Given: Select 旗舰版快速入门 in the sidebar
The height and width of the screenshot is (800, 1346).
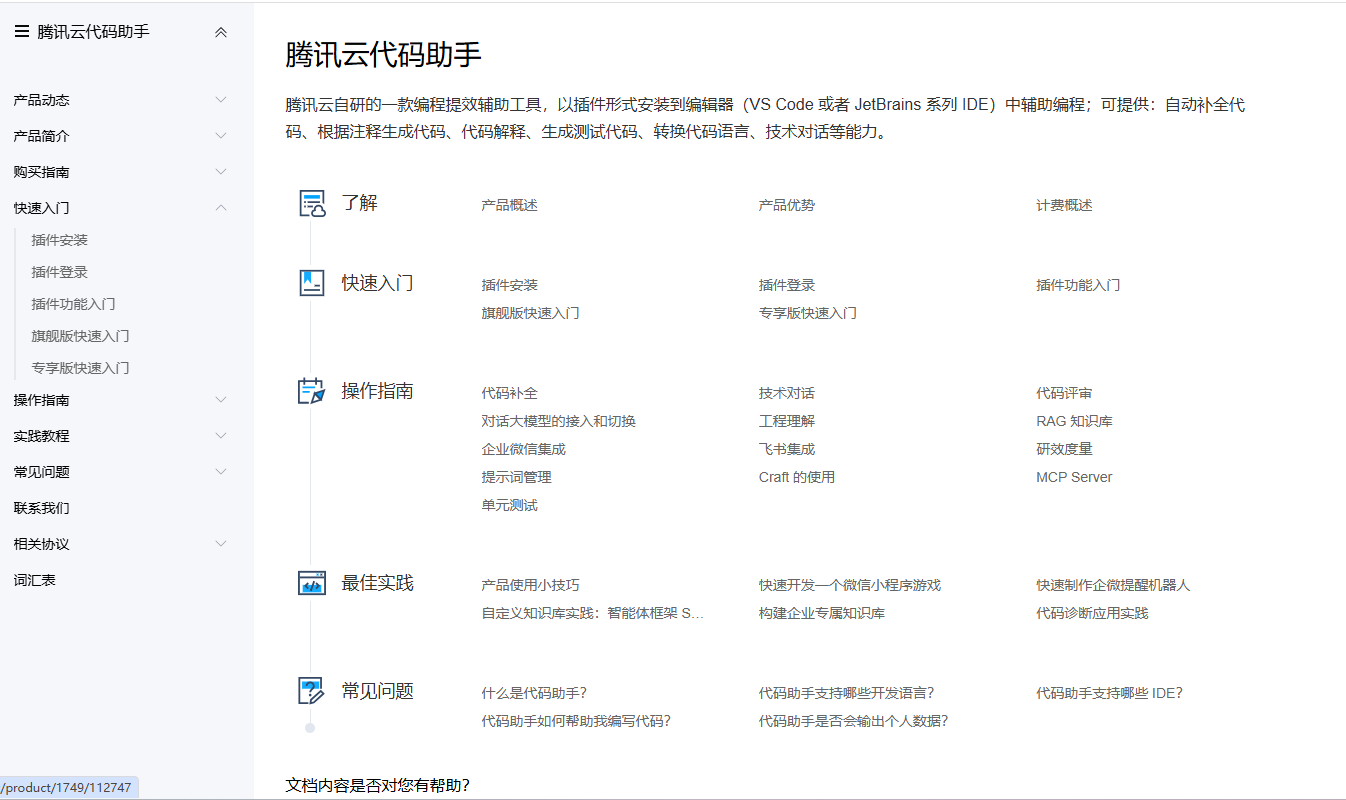Looking at the screenshot, I should (81, 336).
